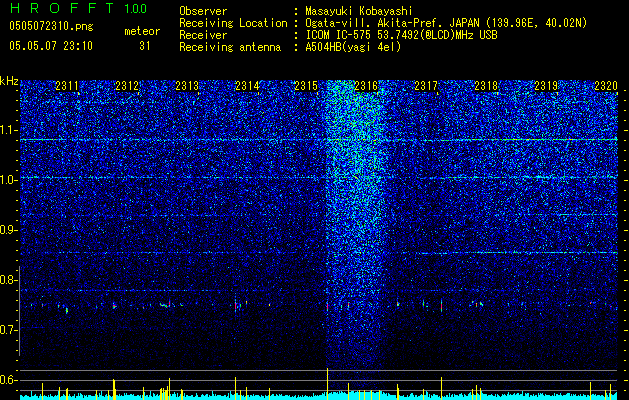Click the tallest yellow power spike near 2315
This screenshot has height=400, width=629.
(327, 382)
